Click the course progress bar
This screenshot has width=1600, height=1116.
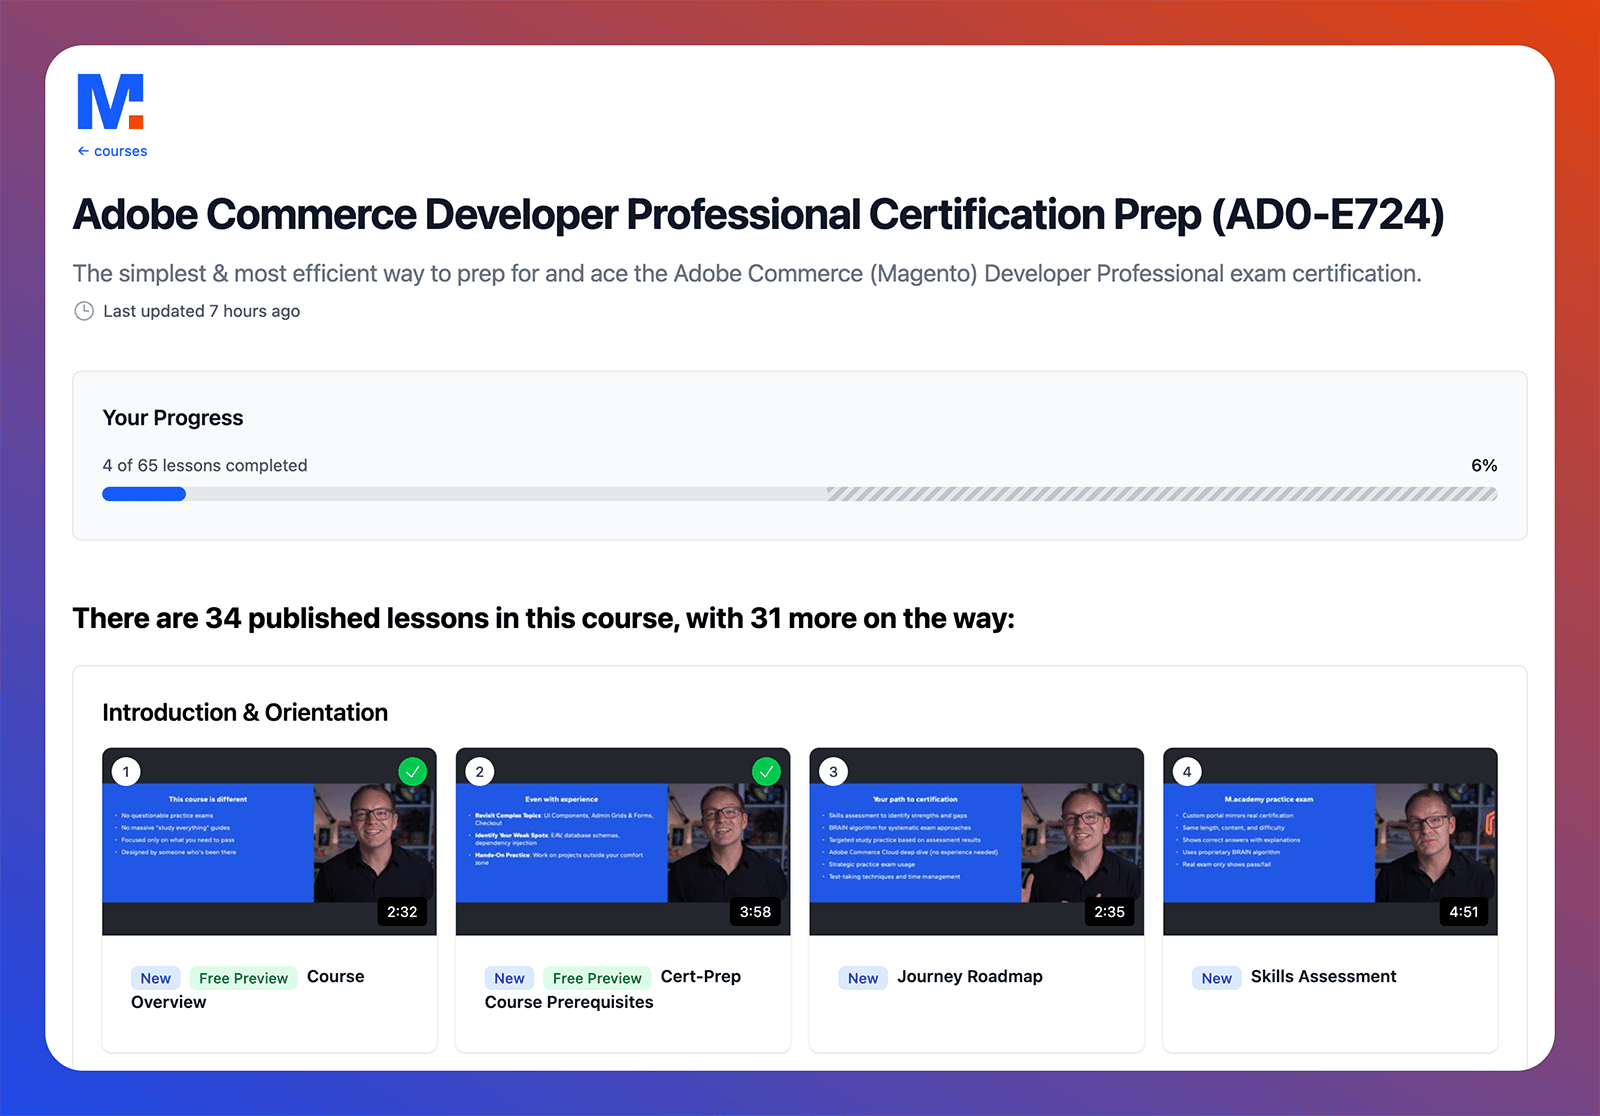click(x=799, y=494)
